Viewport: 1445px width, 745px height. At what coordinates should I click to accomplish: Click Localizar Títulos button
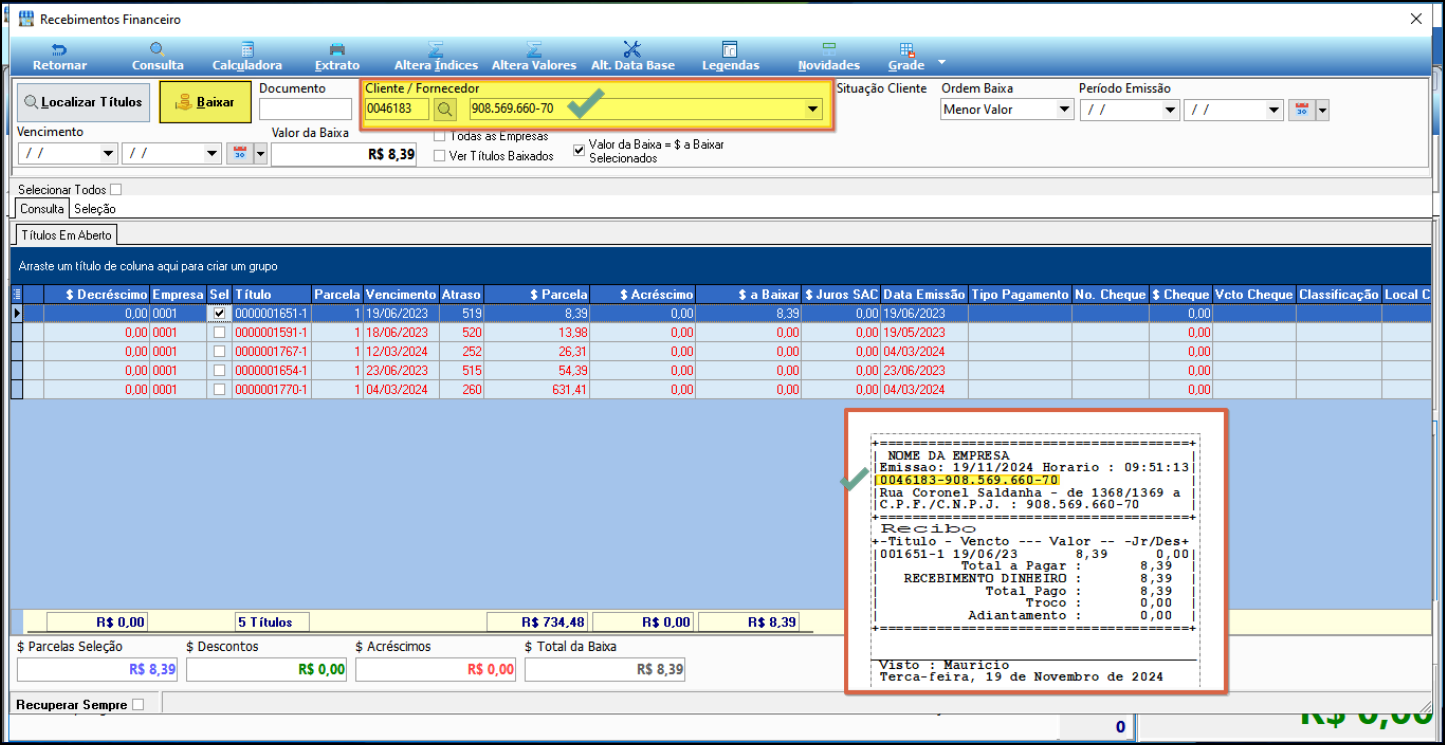83,102
